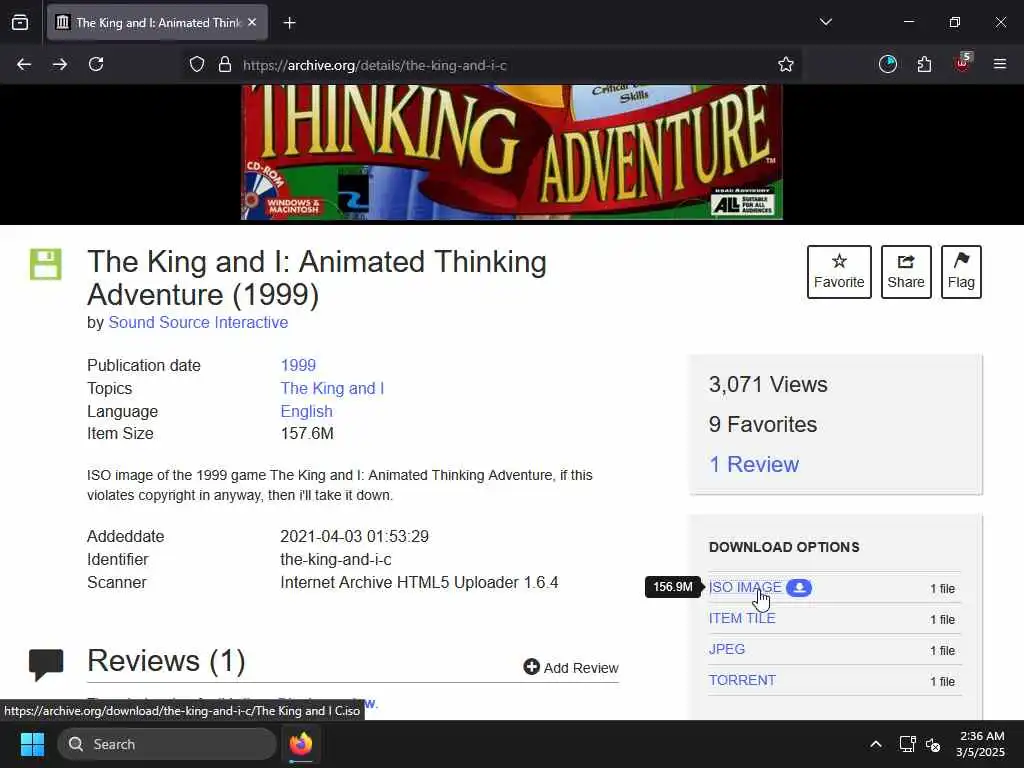Select the identifier text the-king-and-i-c
1024x768 pixels.
(x=336, y=560)
